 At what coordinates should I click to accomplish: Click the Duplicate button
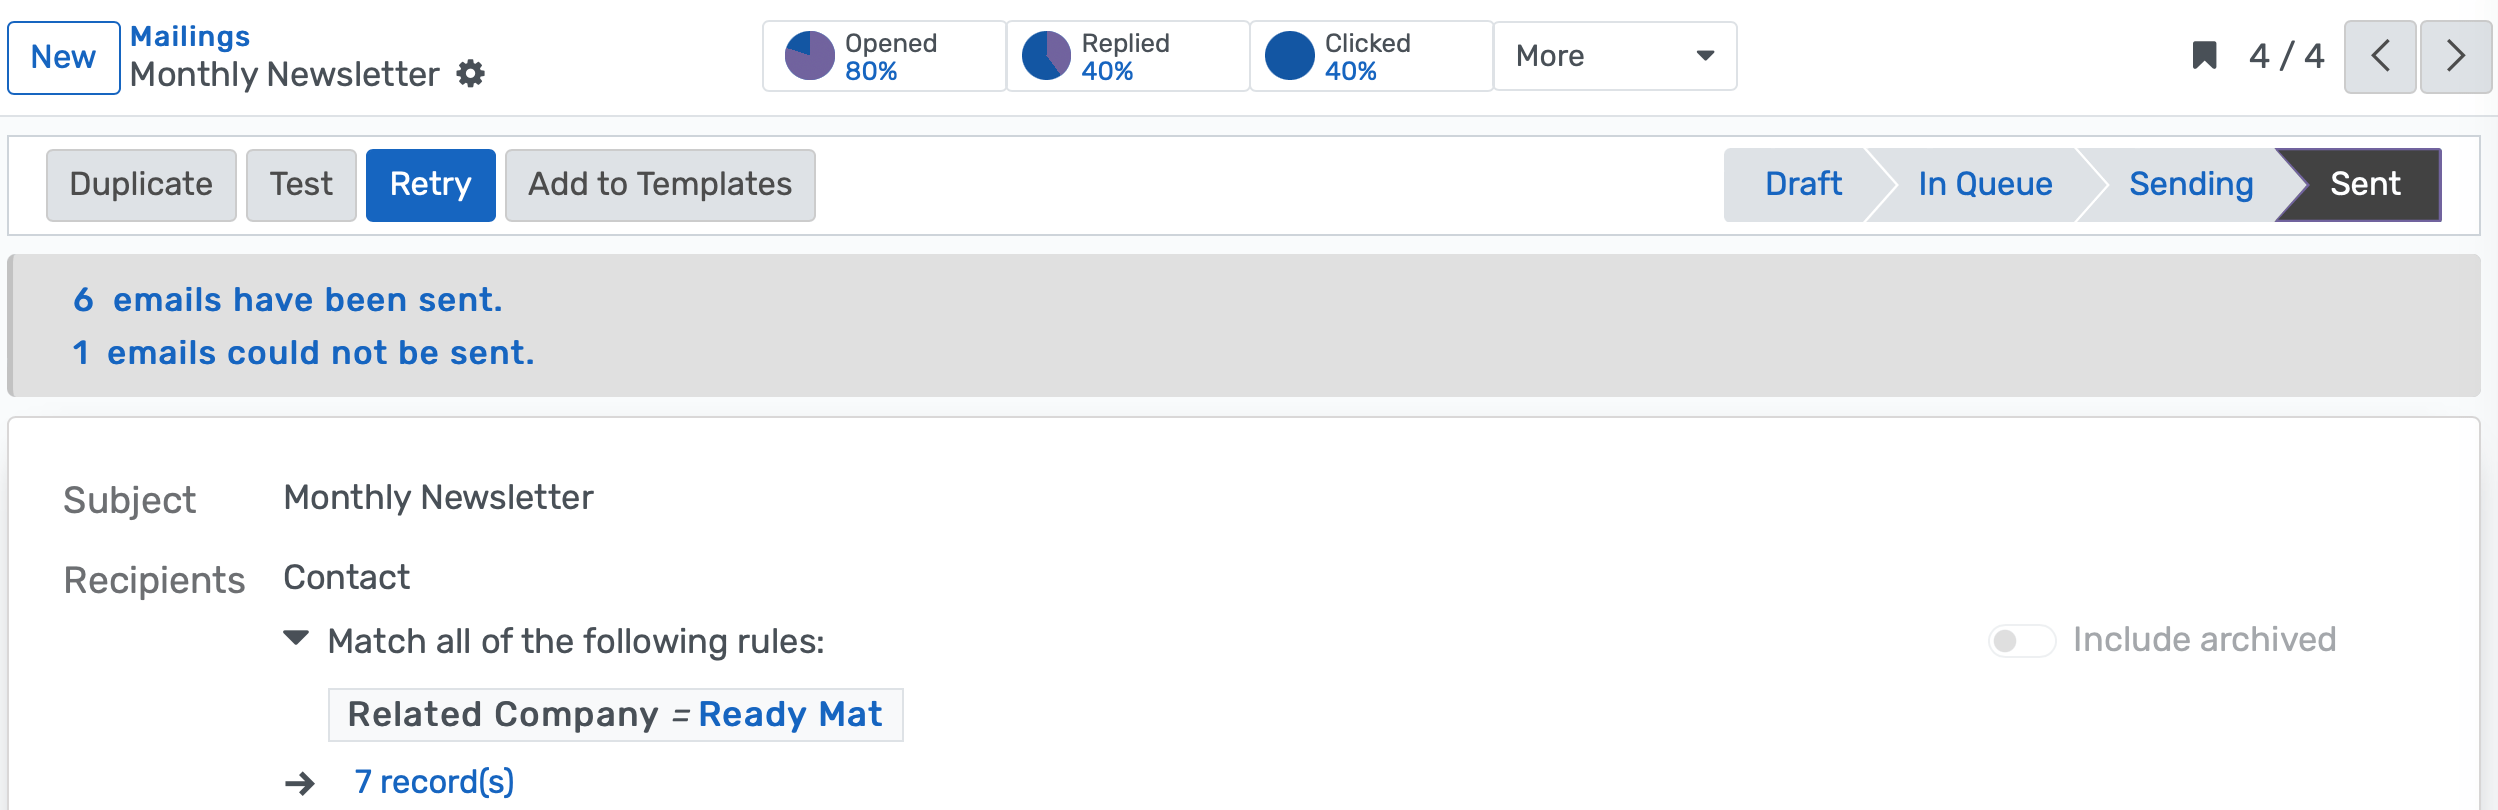(141, 185)
